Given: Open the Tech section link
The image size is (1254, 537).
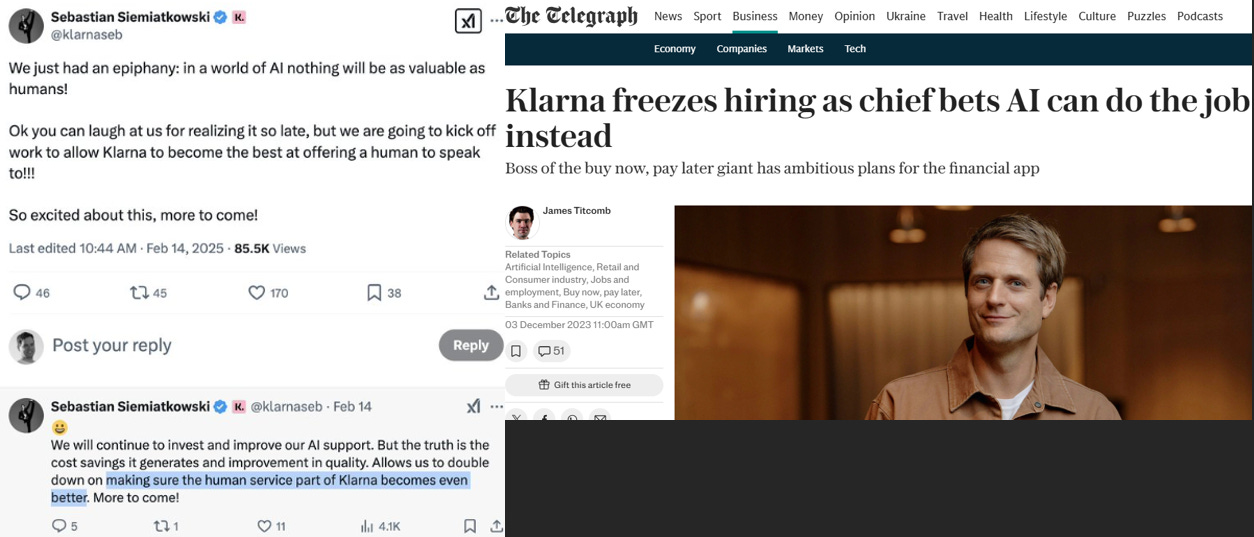Looking at the screenshot, I should (x=855, y=49).
